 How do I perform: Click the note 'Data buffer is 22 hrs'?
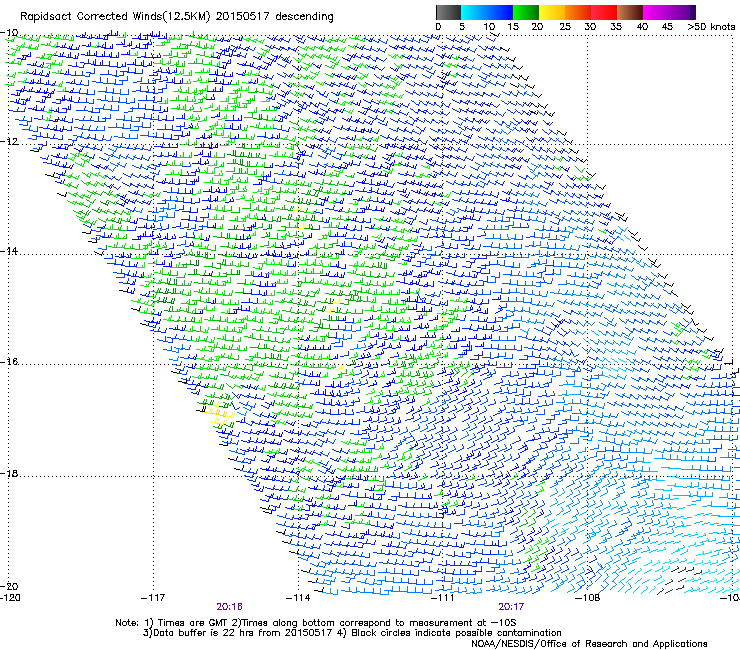(x=202, y=633)
